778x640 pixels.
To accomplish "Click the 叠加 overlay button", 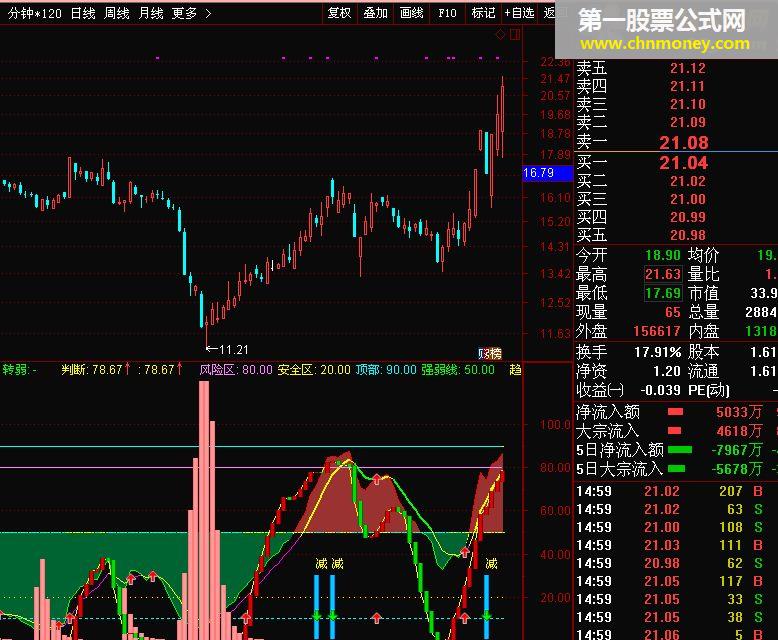I will click(375, 13).
